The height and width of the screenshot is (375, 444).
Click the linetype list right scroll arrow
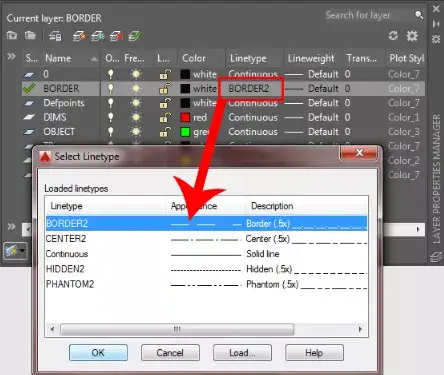click(360, 329)
